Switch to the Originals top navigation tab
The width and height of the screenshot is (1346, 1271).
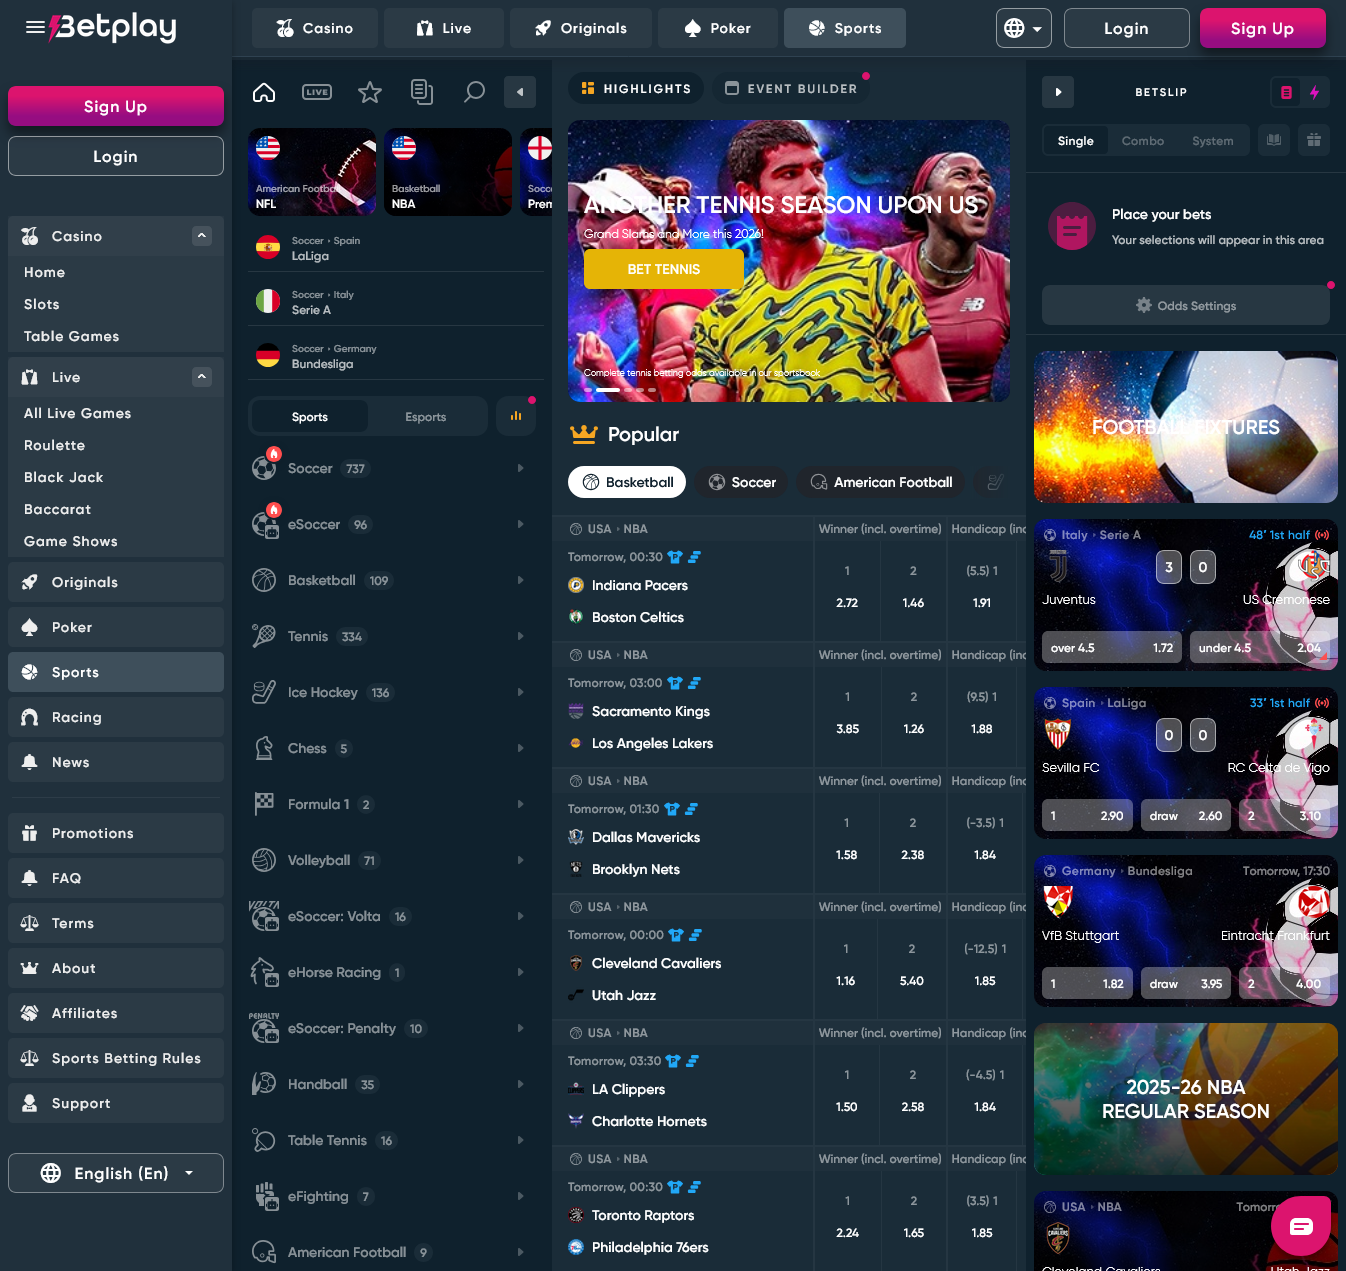pyautogui.click(x=581, y=28)
